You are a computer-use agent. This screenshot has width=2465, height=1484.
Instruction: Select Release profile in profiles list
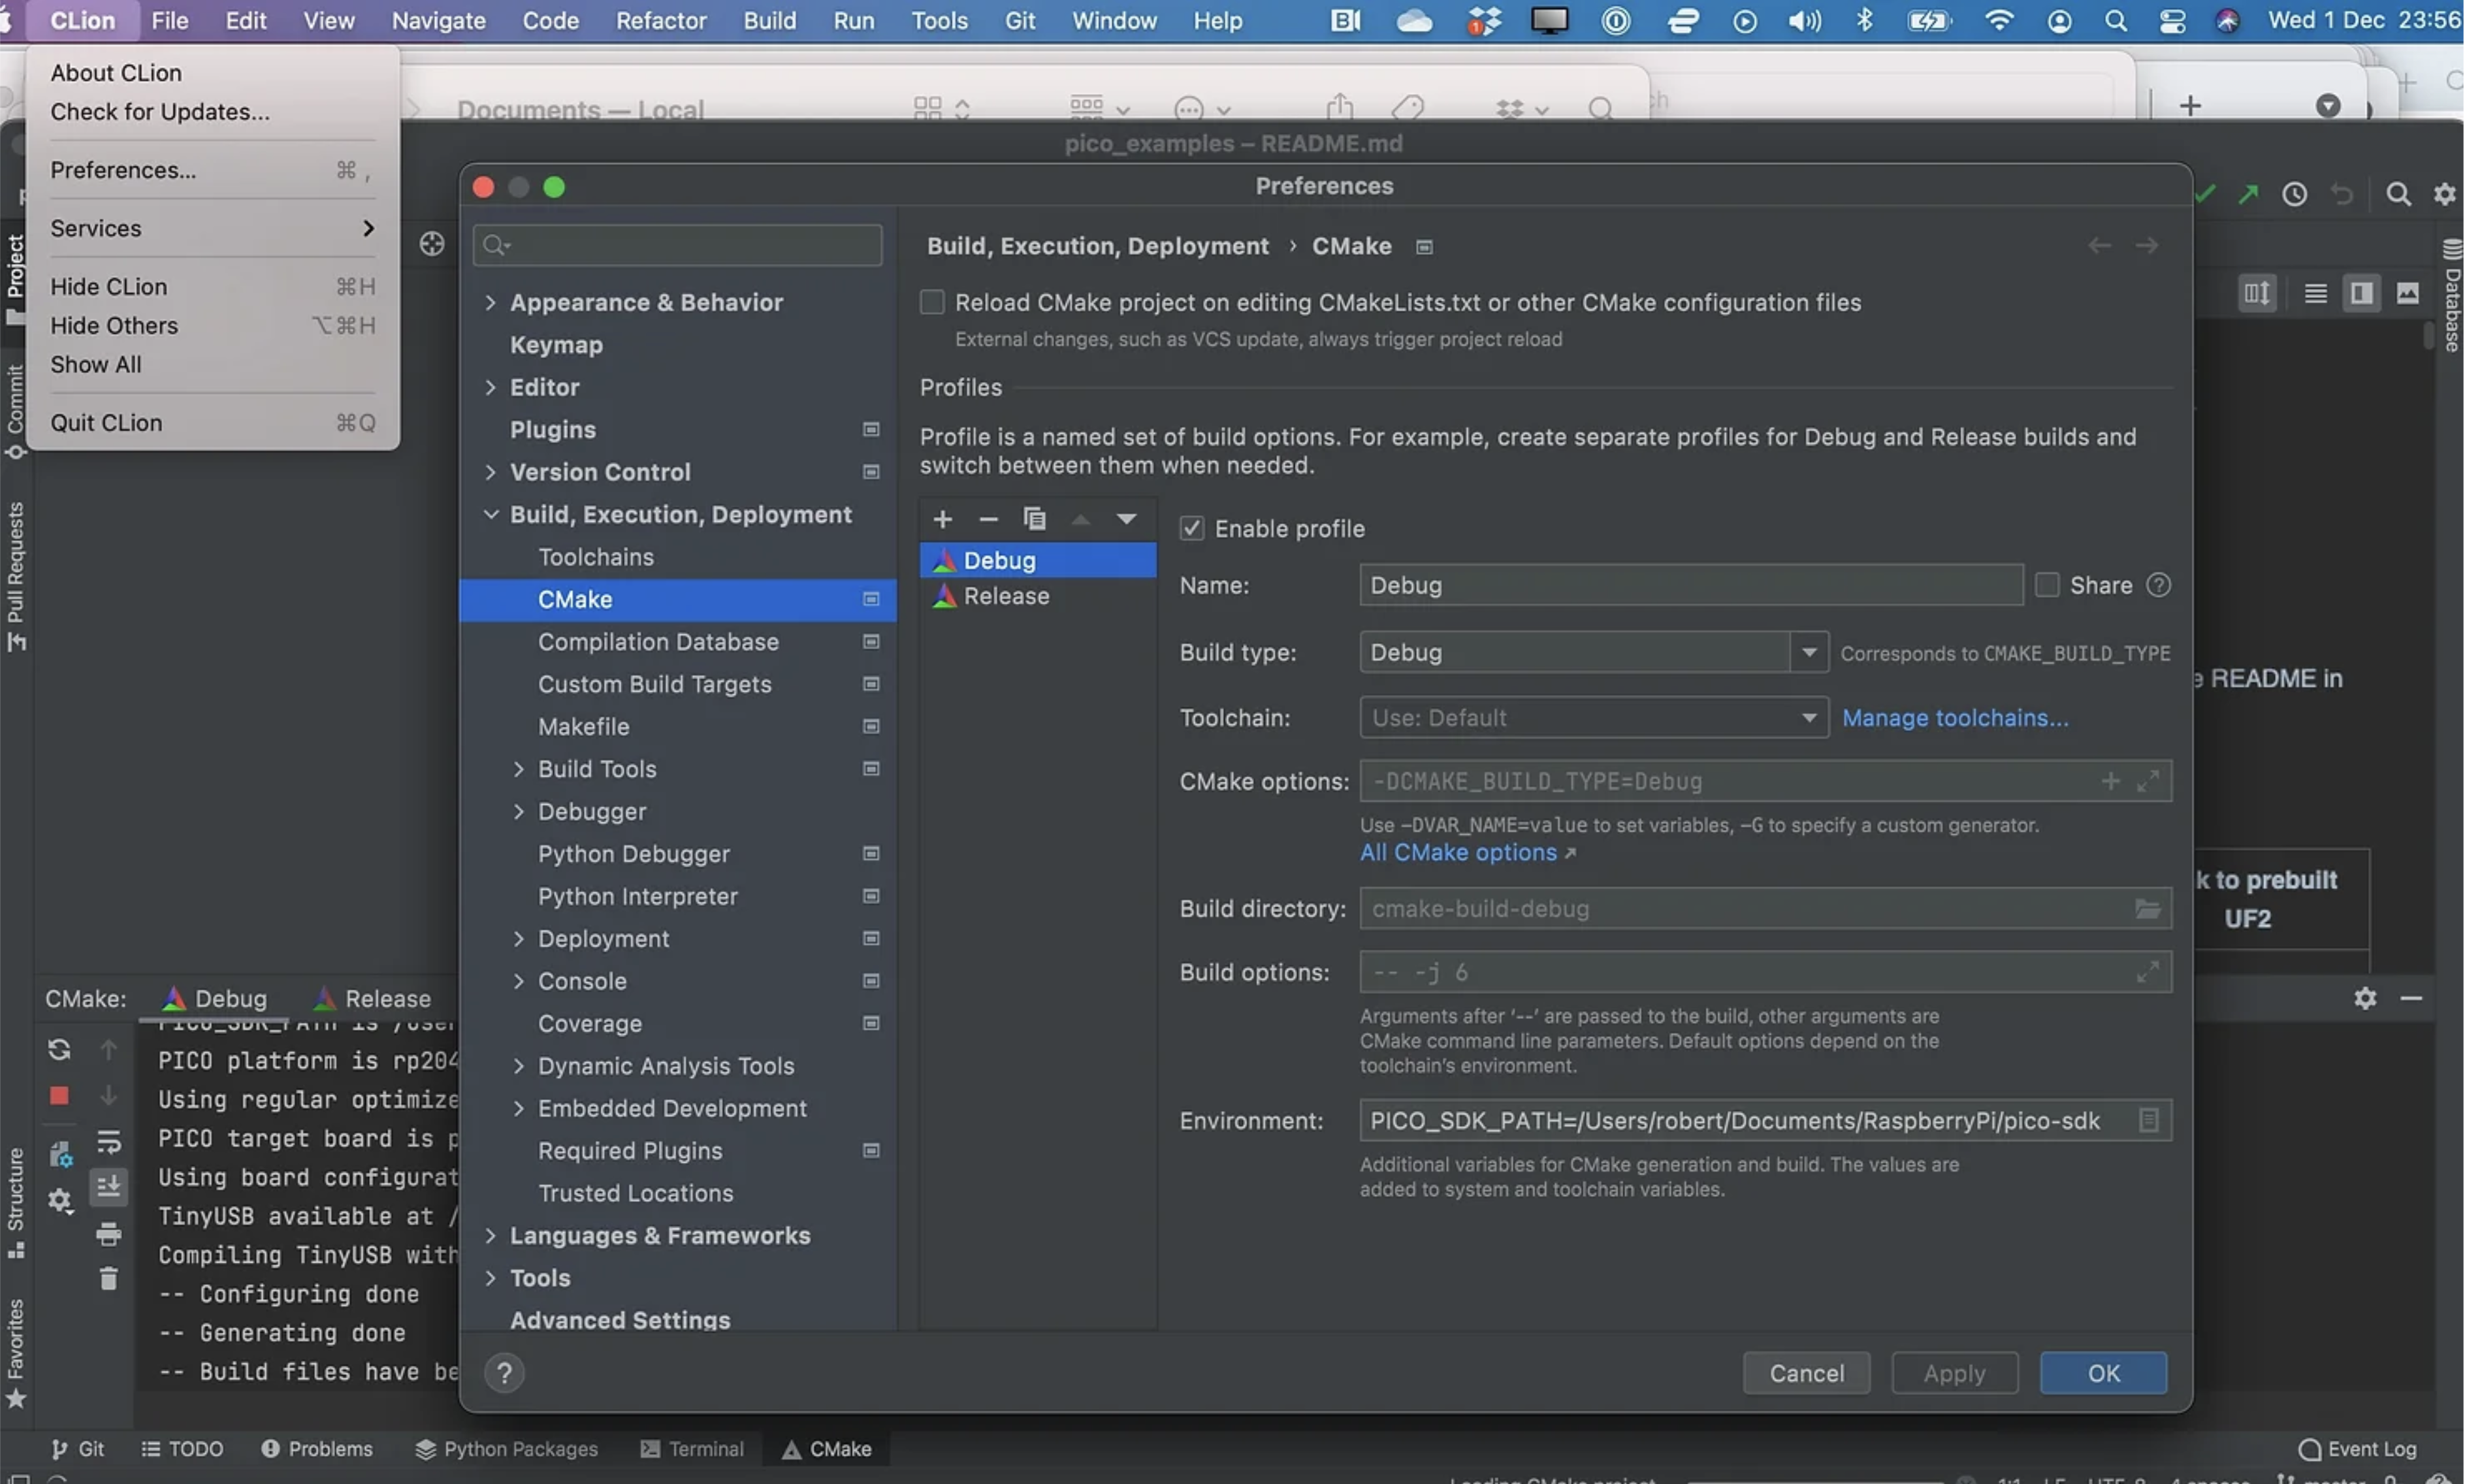pos(1037,596)
